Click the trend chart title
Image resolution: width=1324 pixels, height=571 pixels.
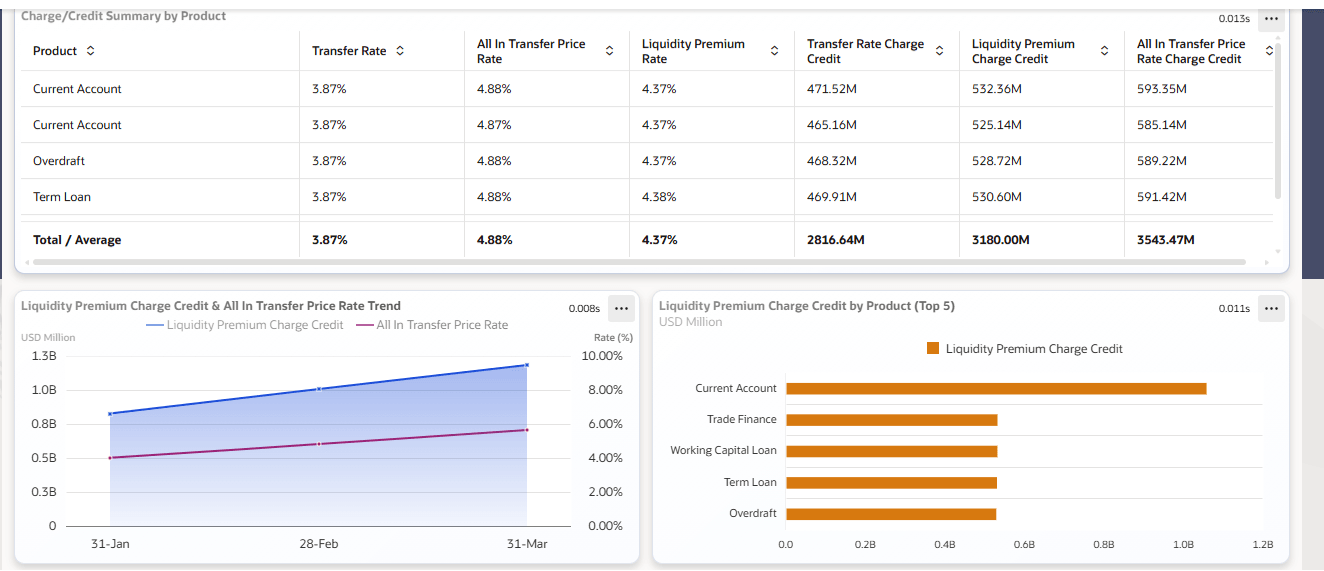pyautogui.click(x=211, y=306)
